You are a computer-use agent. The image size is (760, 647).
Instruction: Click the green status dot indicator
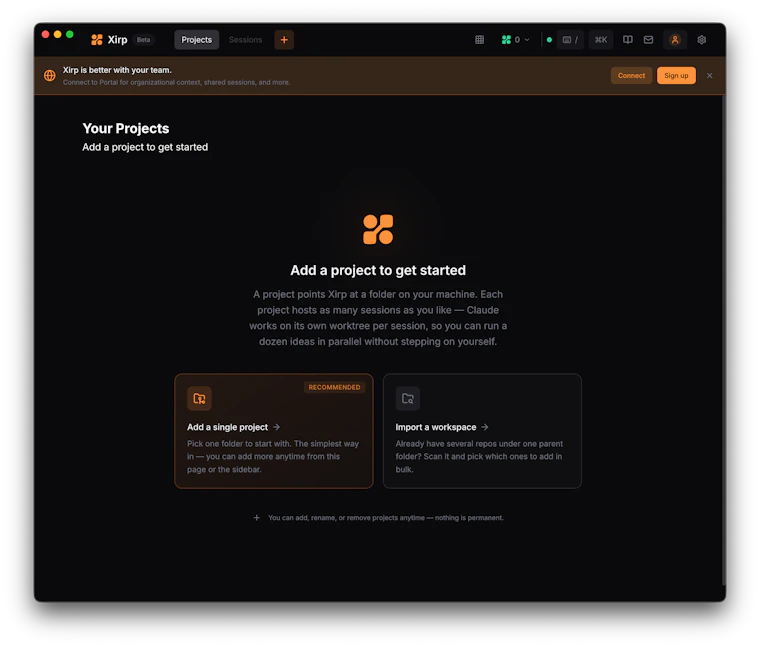(549, 40)
